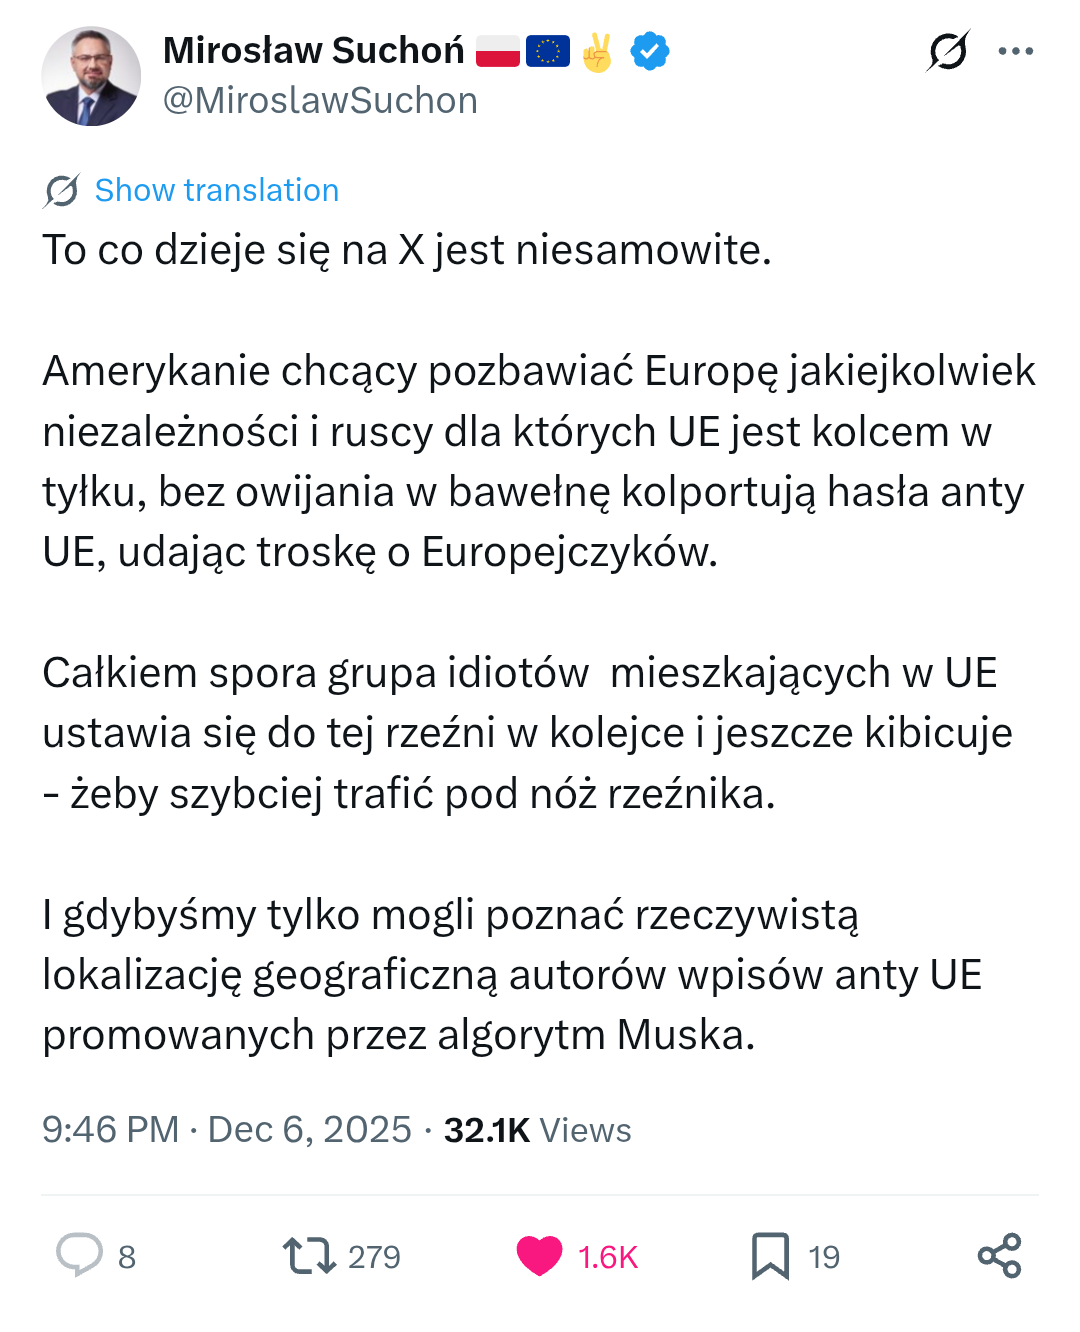Open the @MiroslawSuchon handle link
This screenshot has height=1332, width=1080.
(x=320, y=101)
